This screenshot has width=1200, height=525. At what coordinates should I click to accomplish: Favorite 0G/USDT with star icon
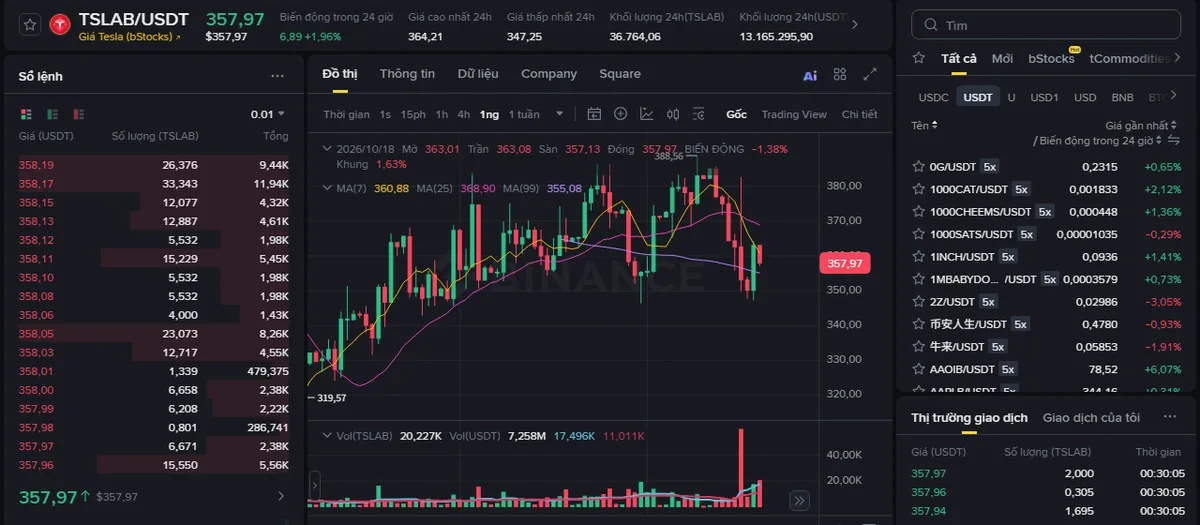918,166
